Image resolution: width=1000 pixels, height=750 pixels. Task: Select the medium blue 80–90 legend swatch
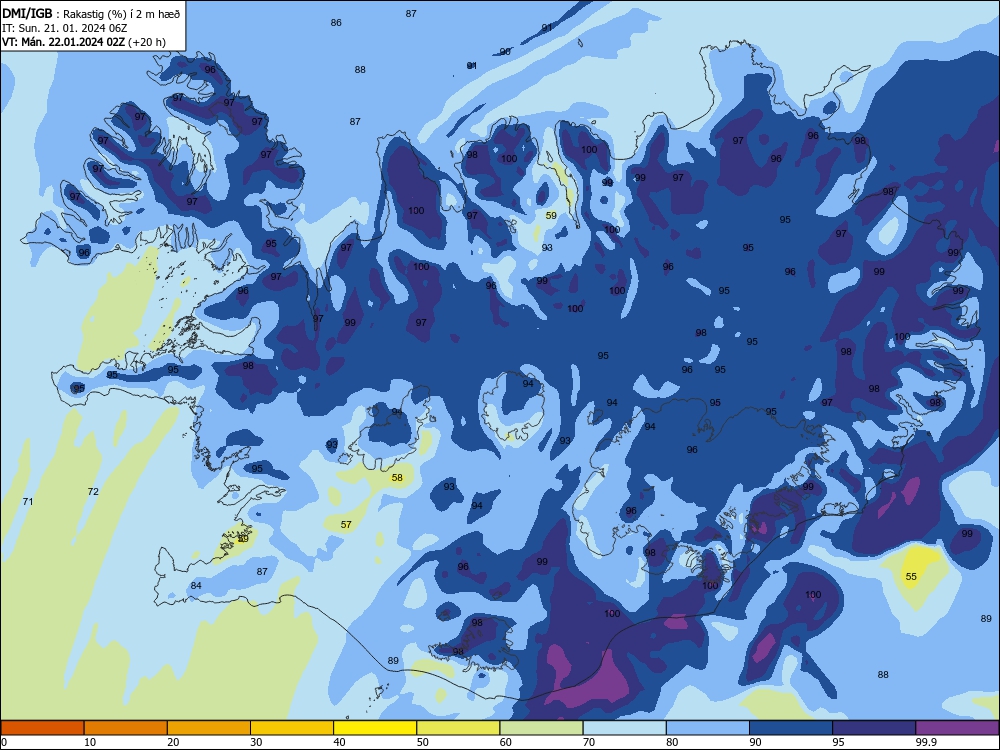pyautogui.click(x=708, y=728)
